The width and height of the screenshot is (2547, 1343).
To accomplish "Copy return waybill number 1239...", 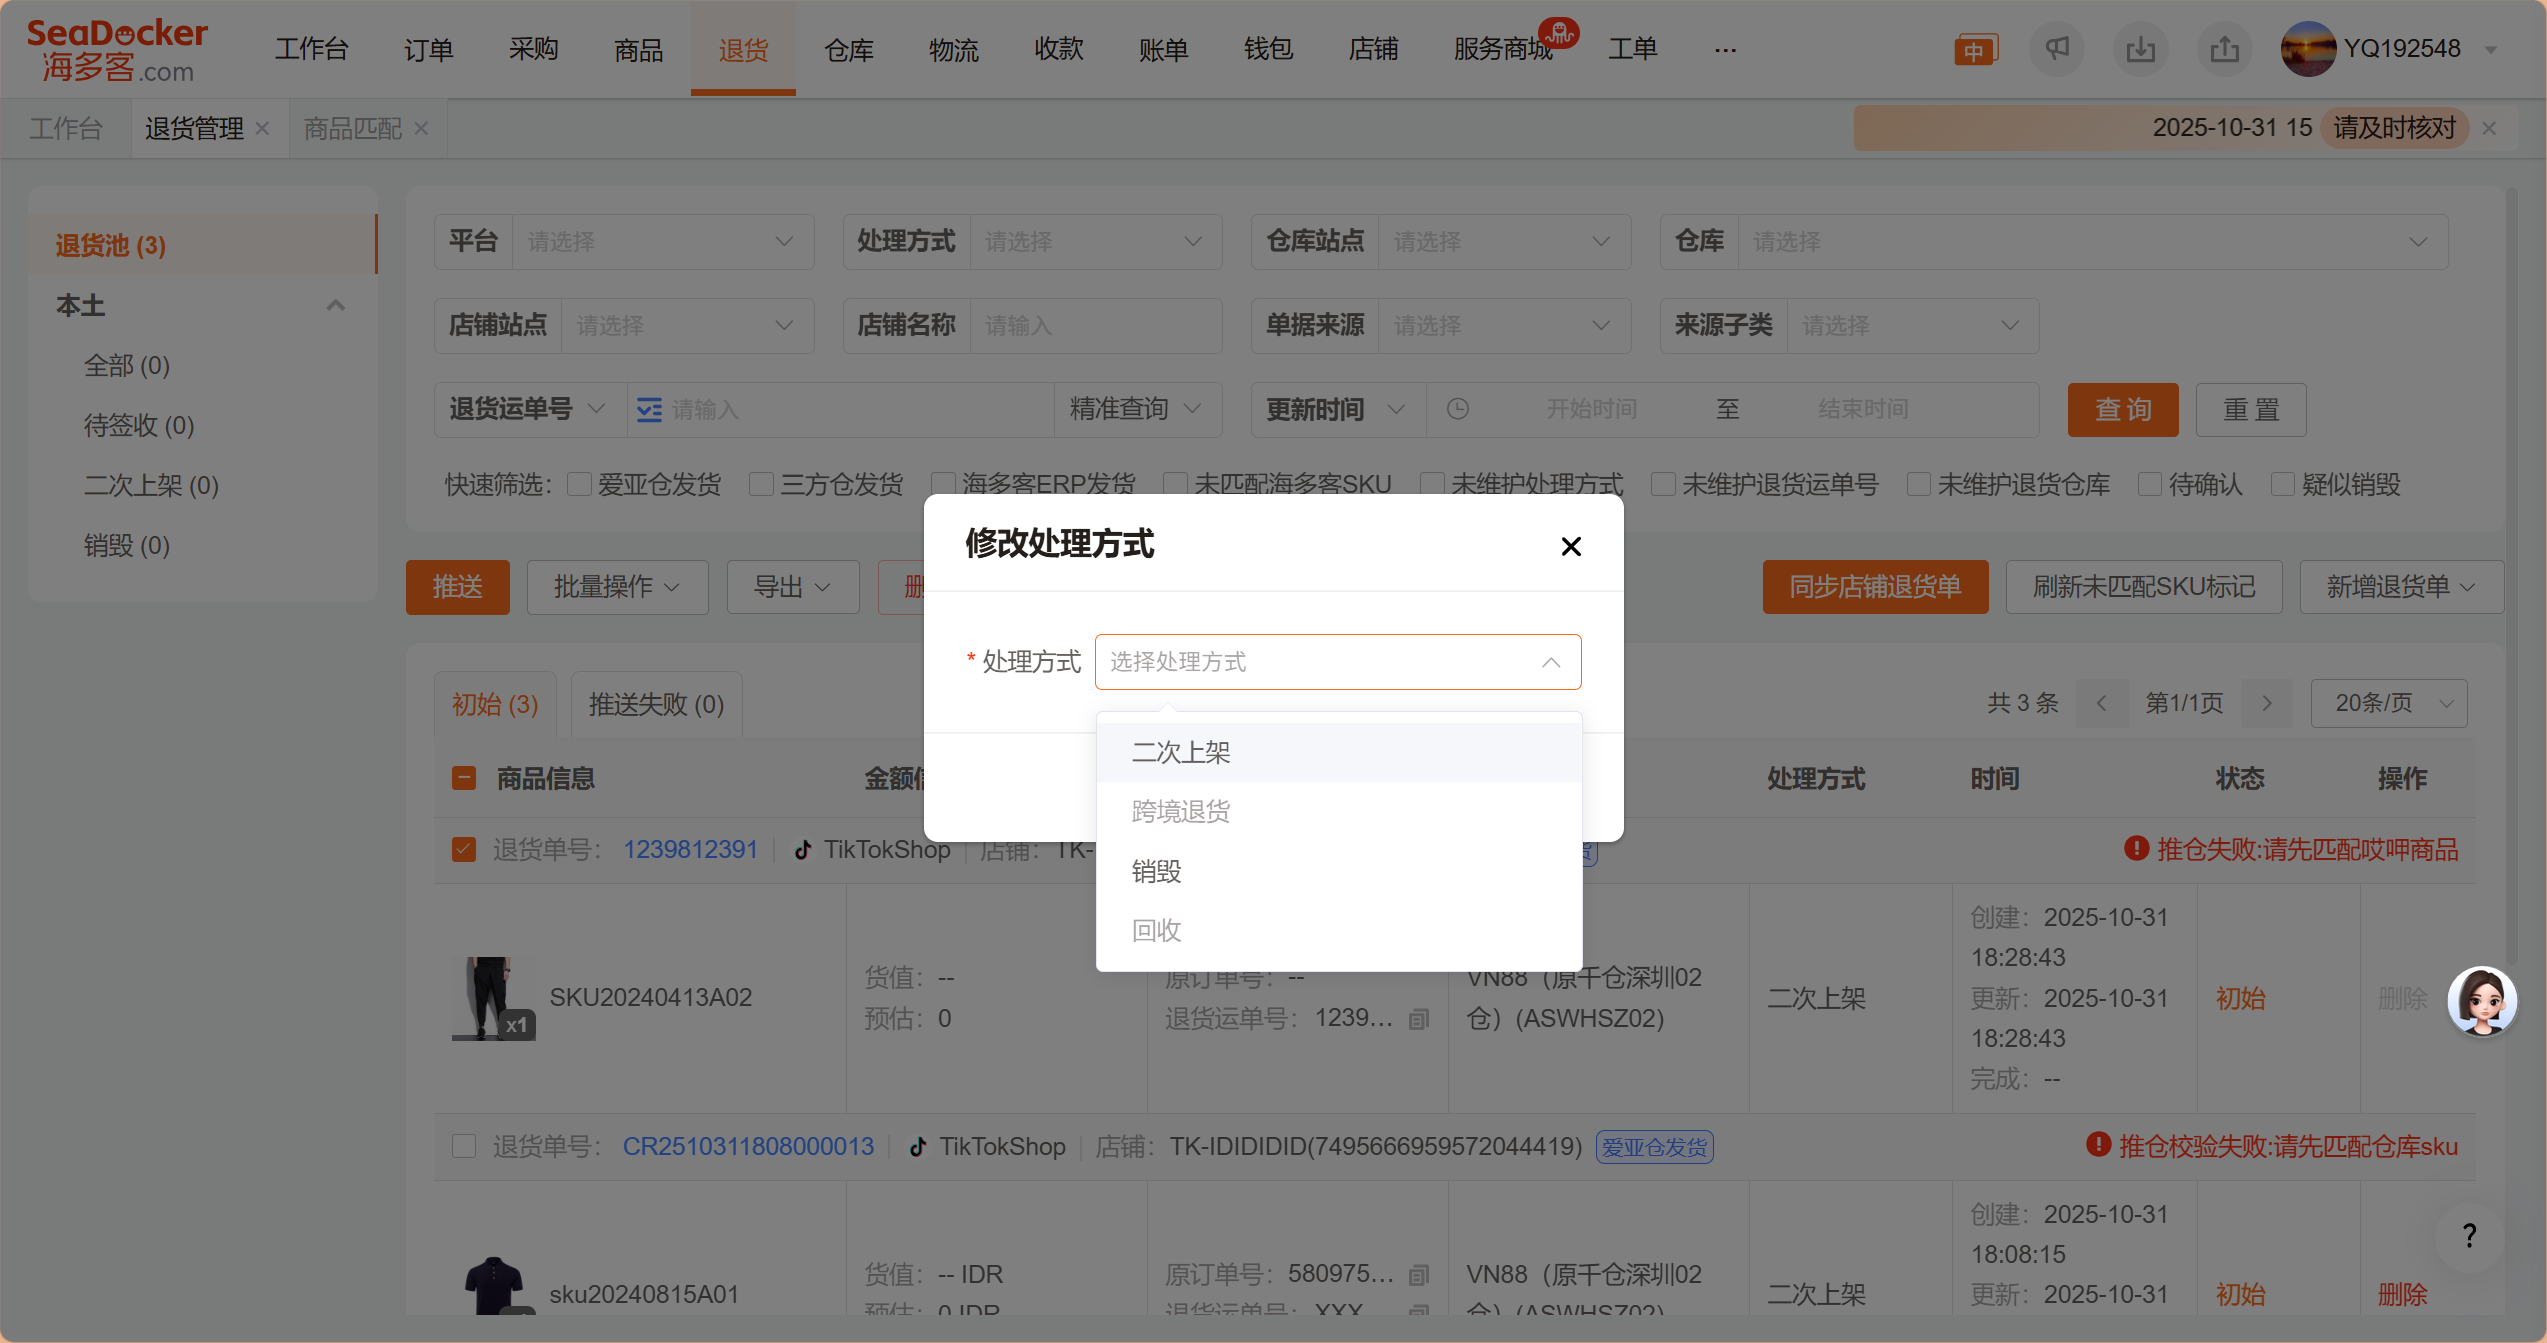I will [1419, 1019].
